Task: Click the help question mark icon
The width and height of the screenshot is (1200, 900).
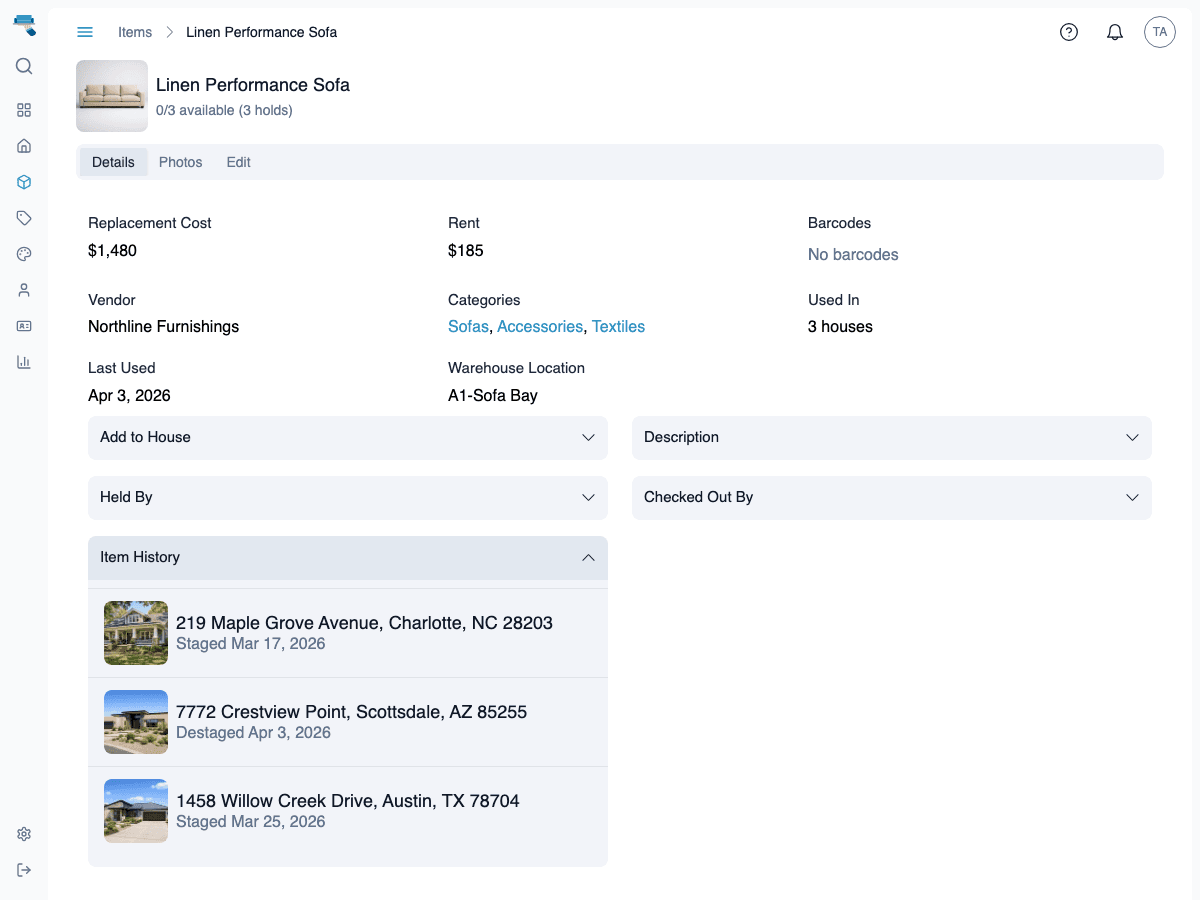Action: tap(1069, 32)
